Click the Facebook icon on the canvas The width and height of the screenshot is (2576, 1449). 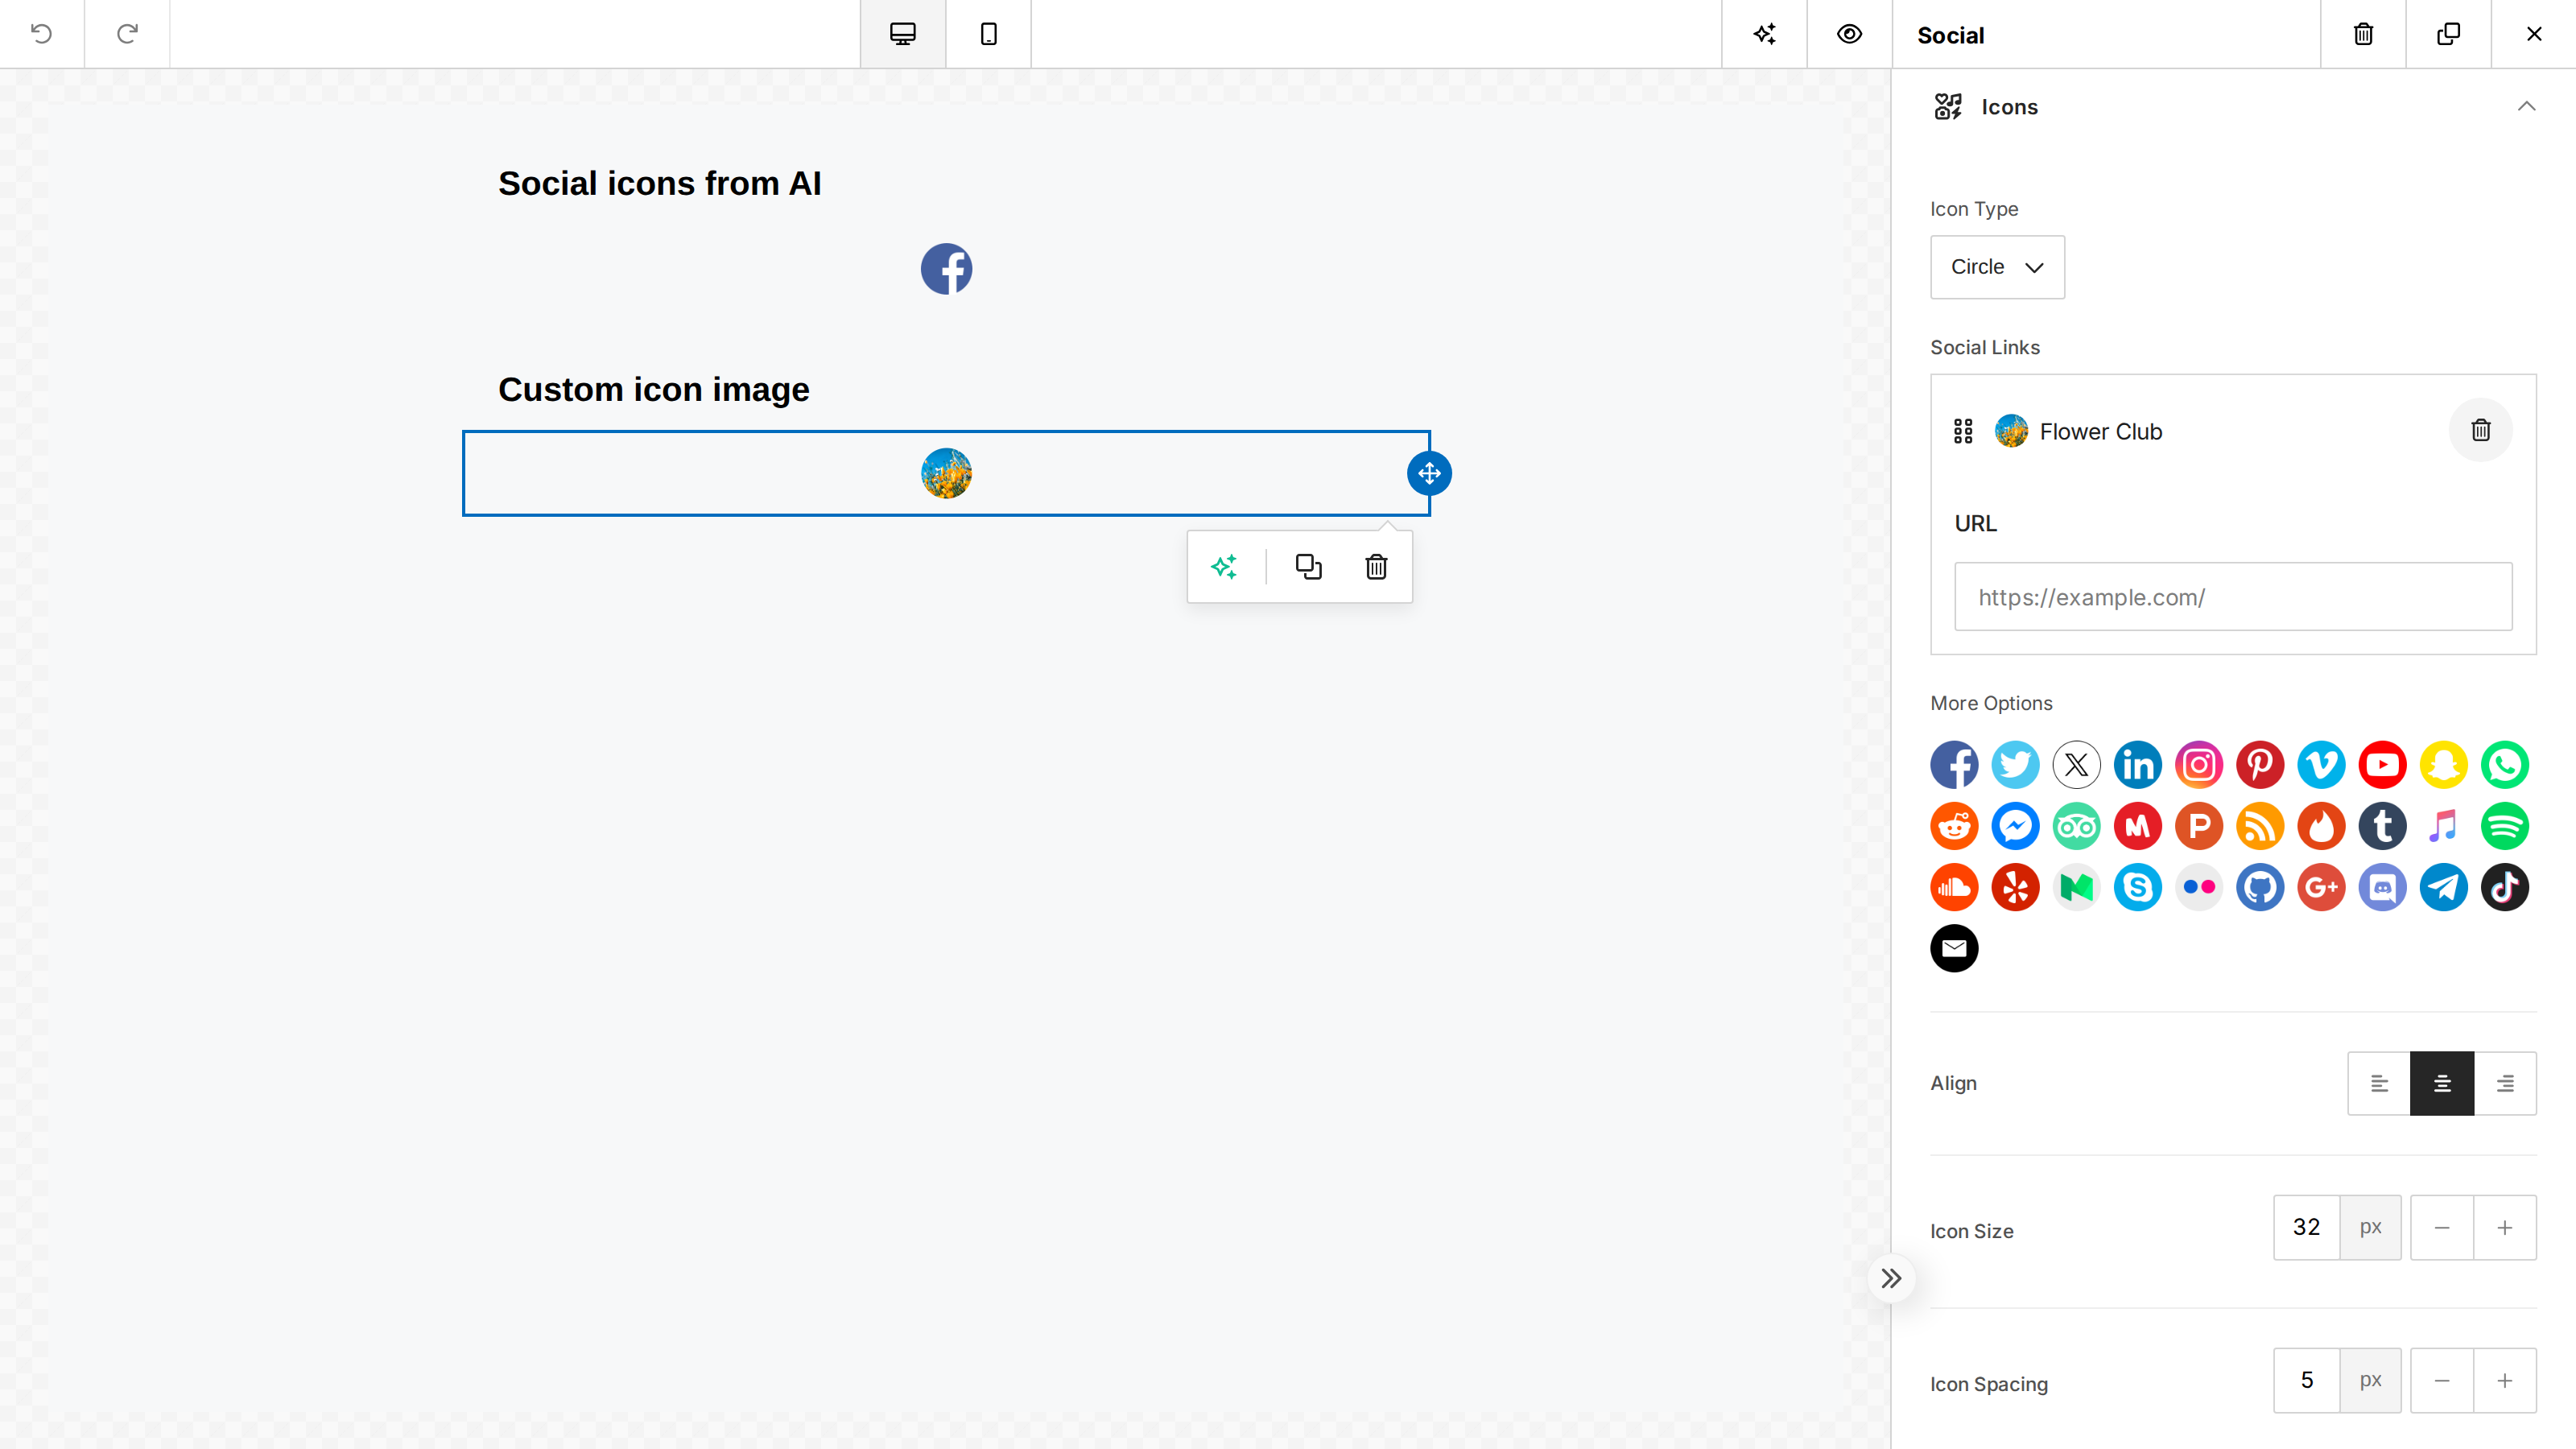[946, 269]
